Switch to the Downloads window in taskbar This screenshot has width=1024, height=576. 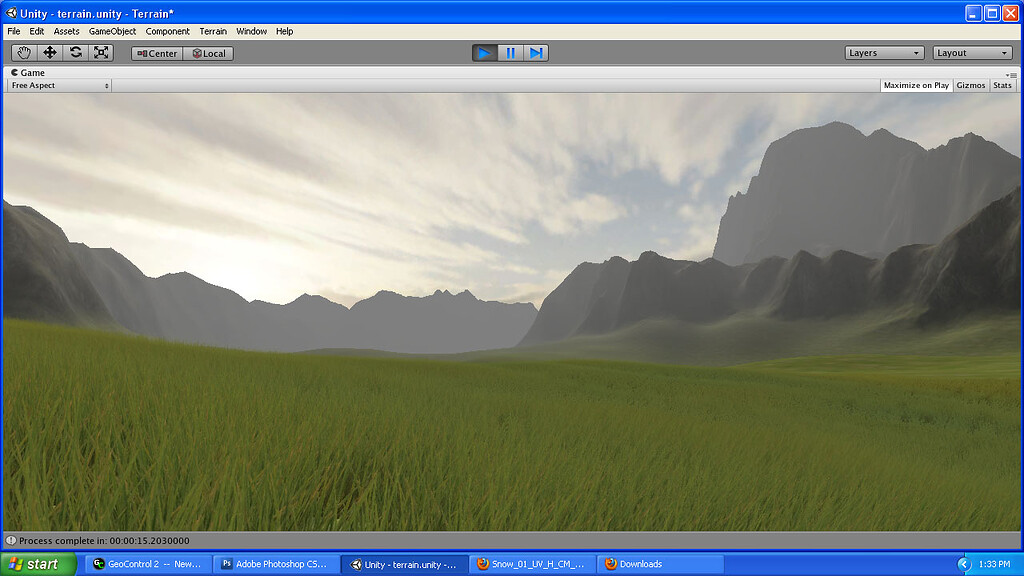[660, 563]
